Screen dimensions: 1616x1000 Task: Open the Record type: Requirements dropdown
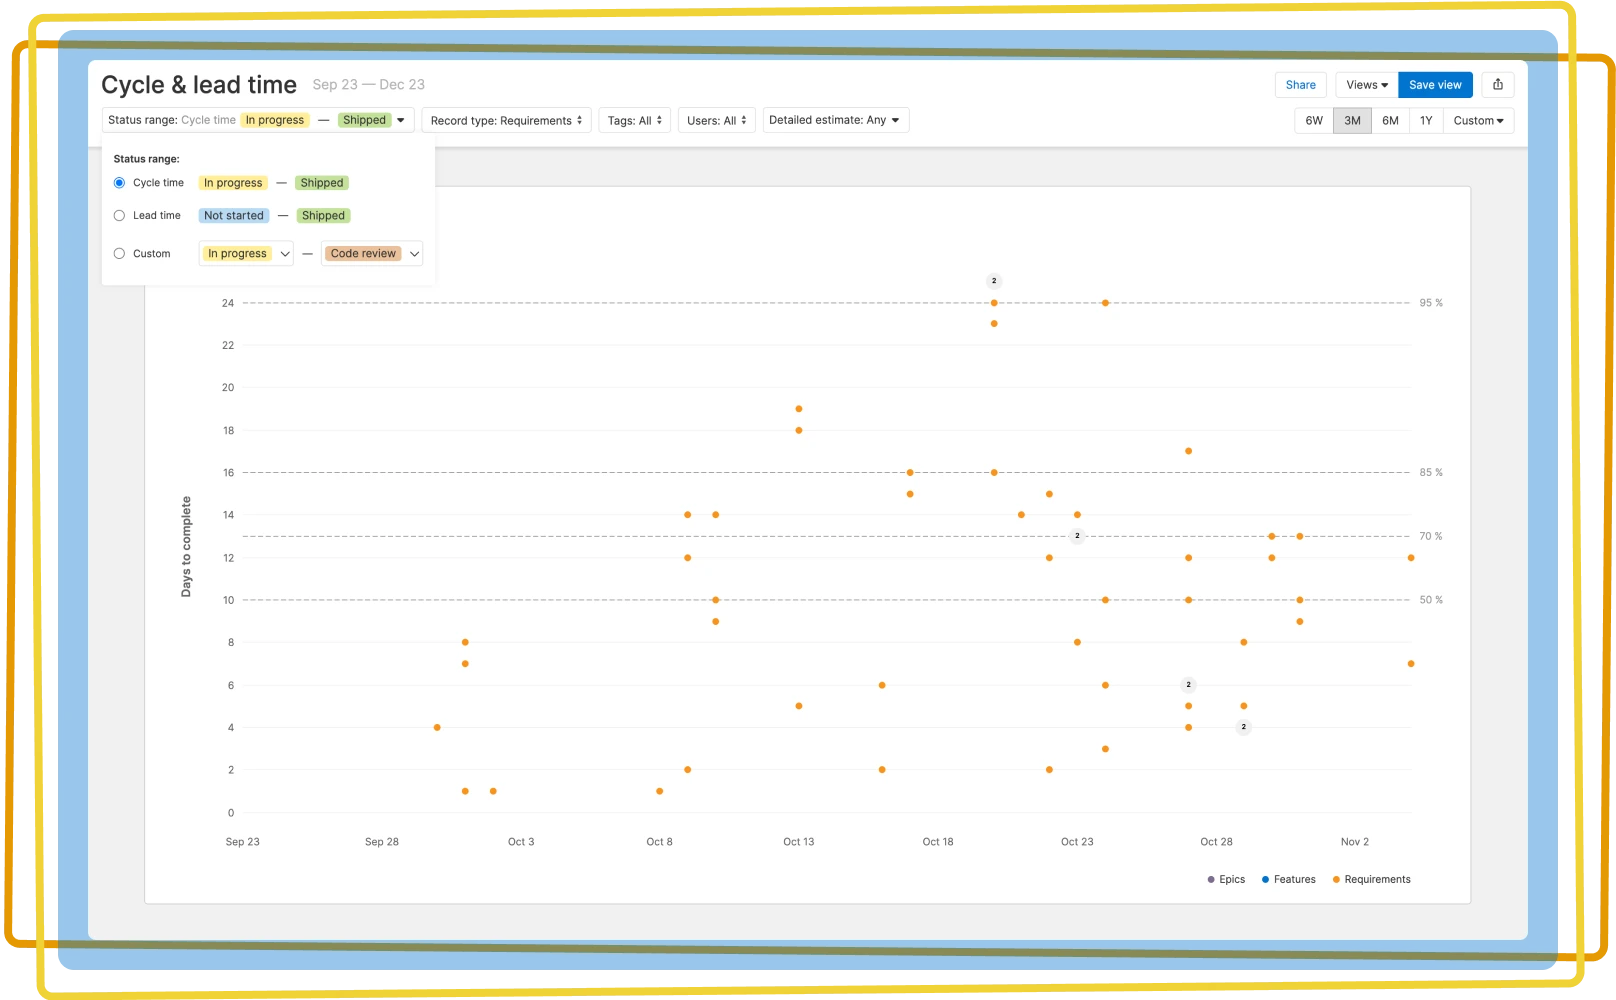(x=506, y=120)
